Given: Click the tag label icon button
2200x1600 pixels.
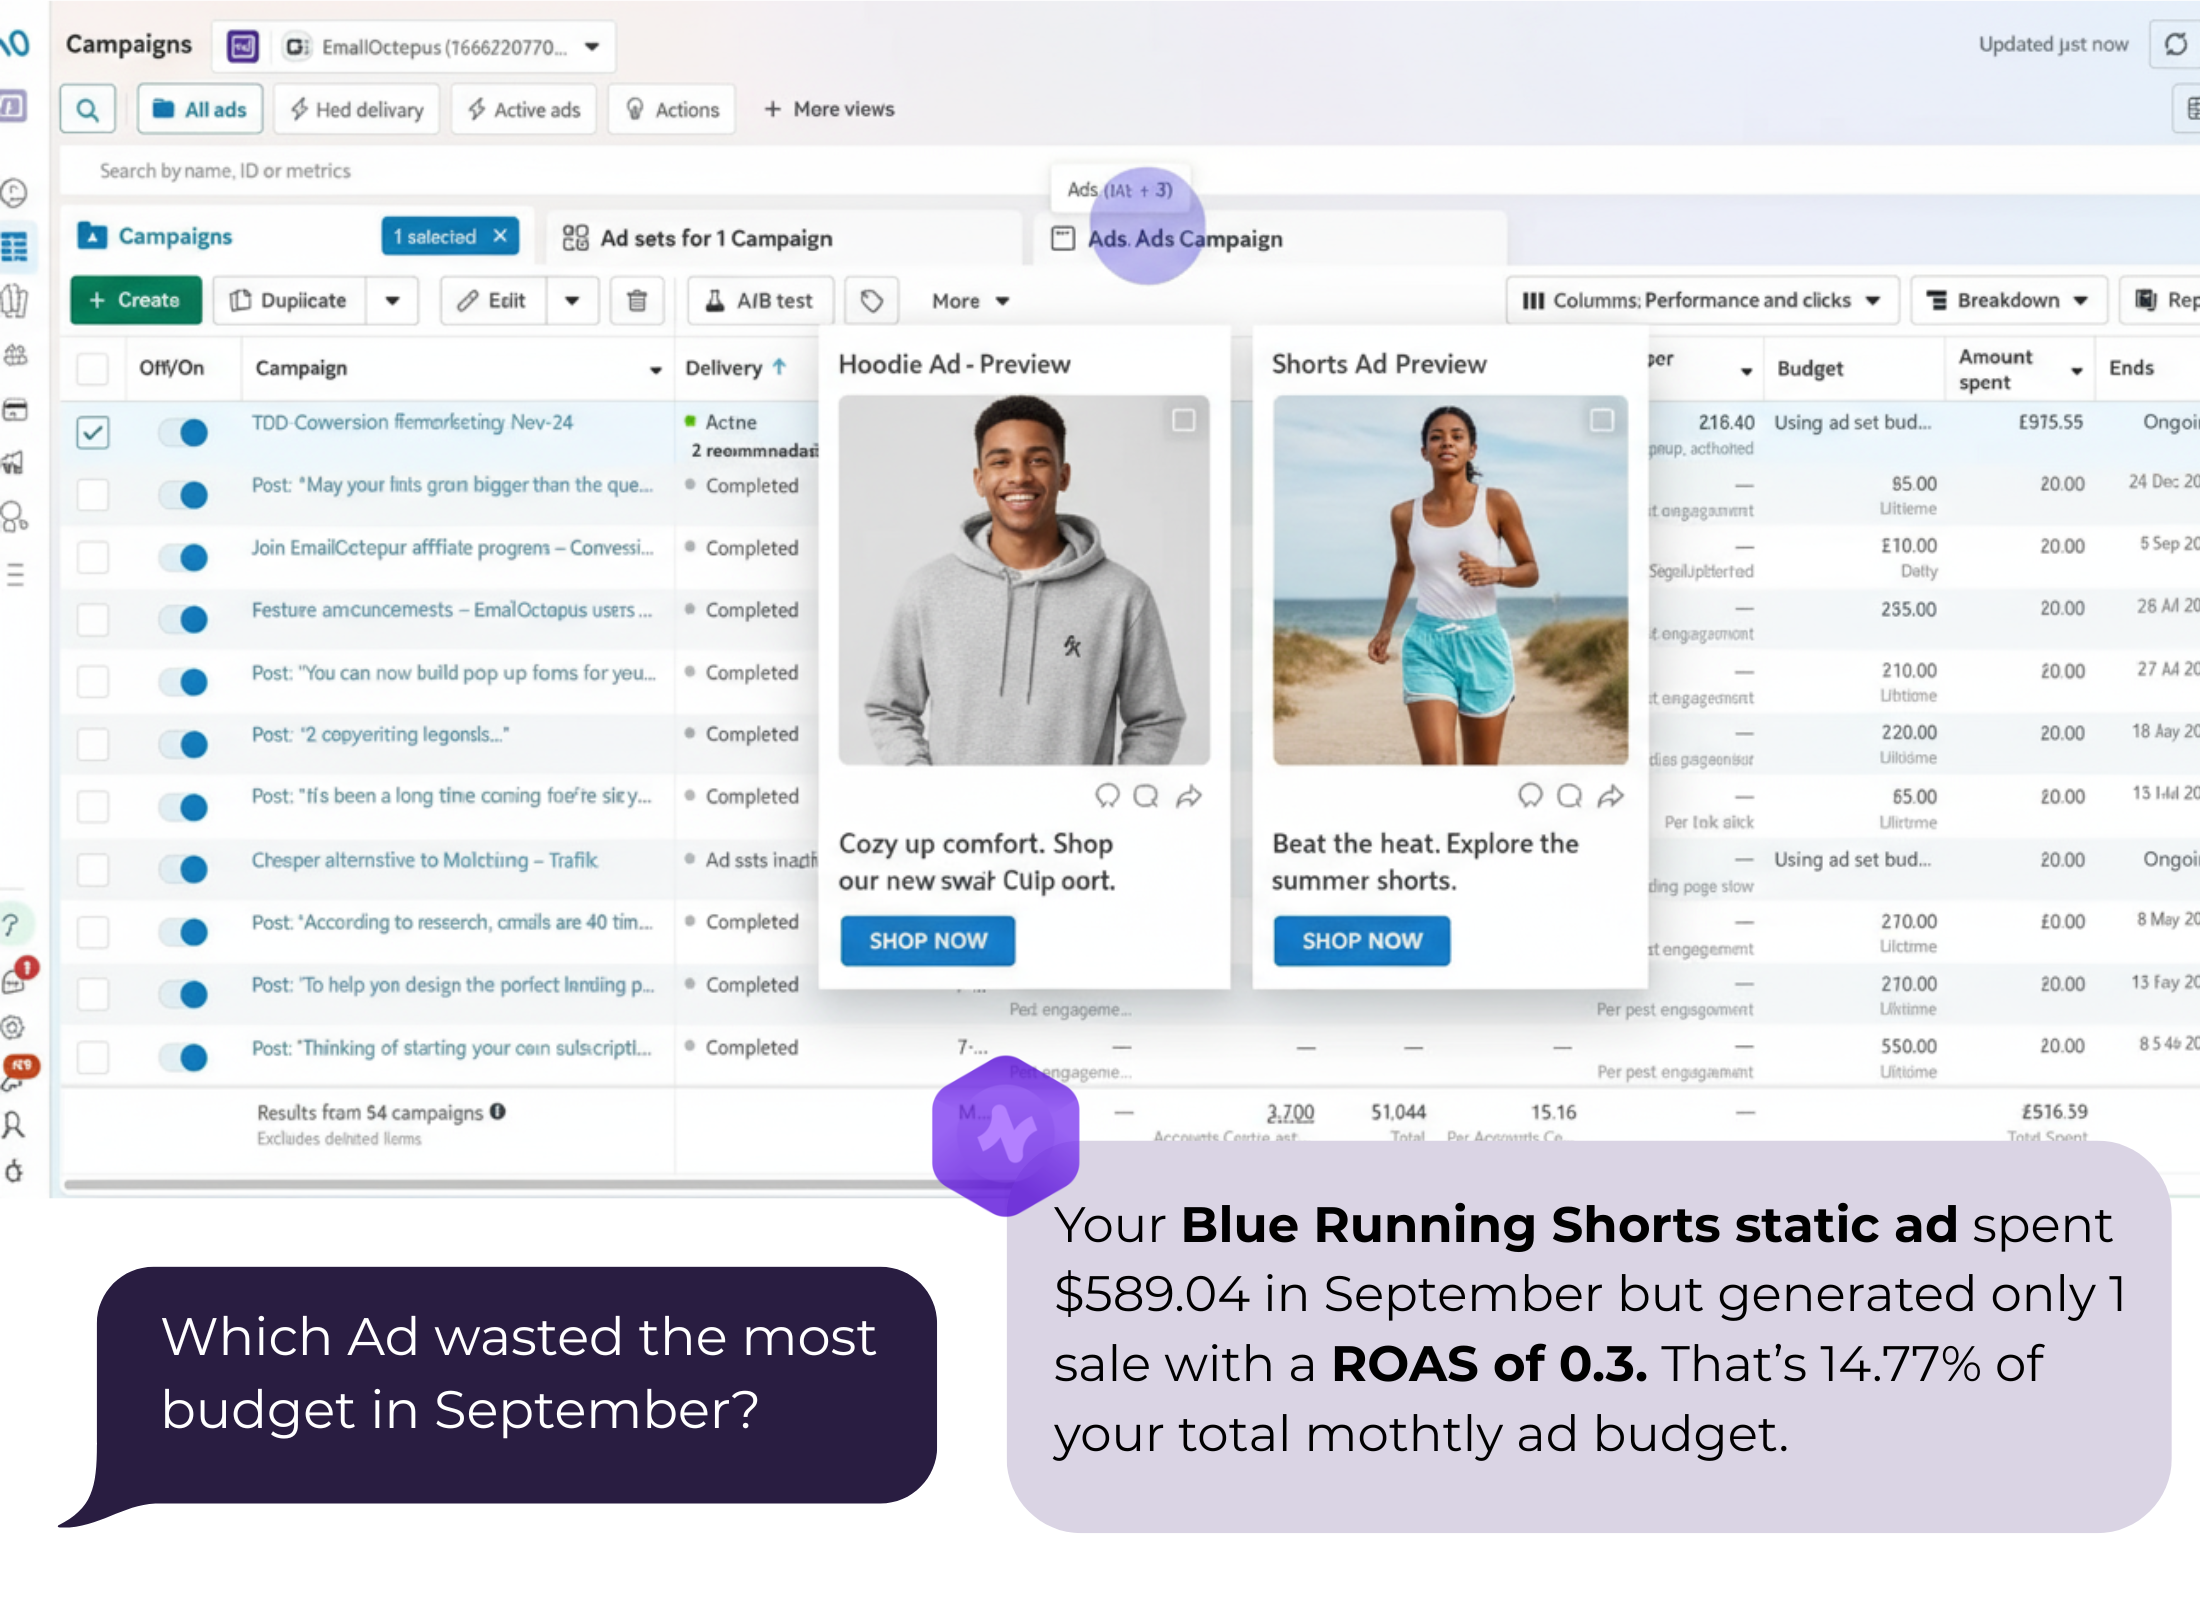Looking at the screenshot, I should tap(871, 300).
